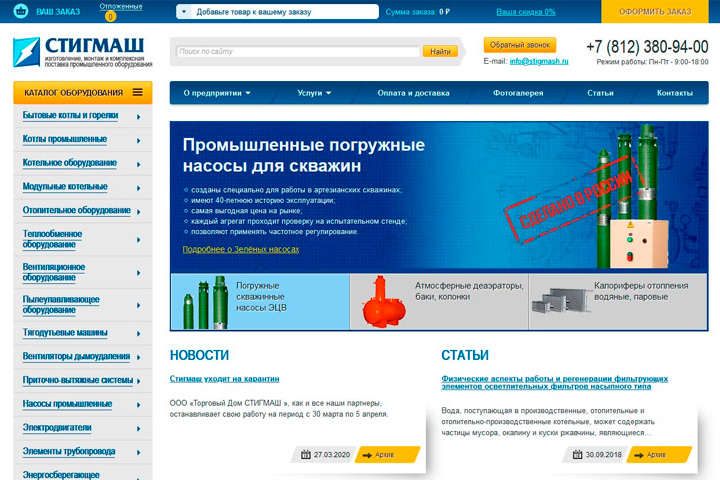Open Контакты menu item
720x480 pixels.
[x=675, y=93]
